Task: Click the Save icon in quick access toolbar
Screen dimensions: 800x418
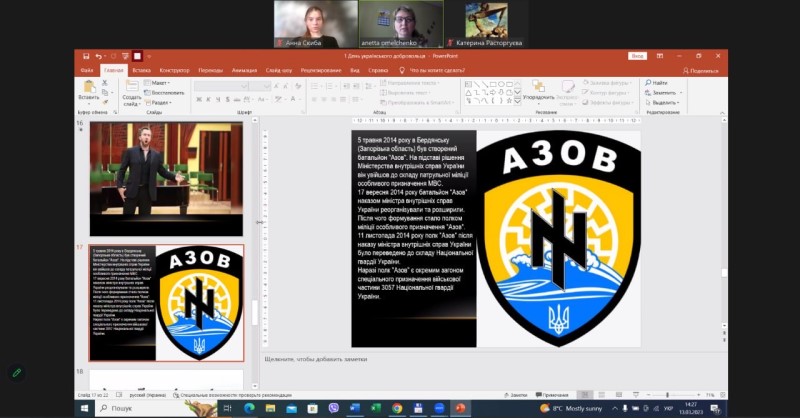Action: (86, 56)
